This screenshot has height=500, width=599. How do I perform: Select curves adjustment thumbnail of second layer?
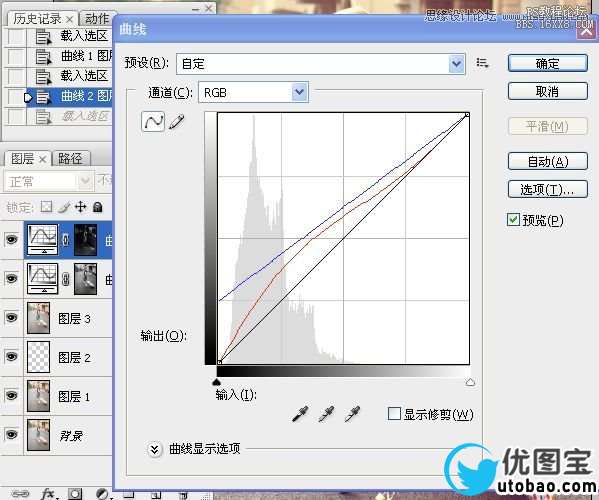click(42, 278)
